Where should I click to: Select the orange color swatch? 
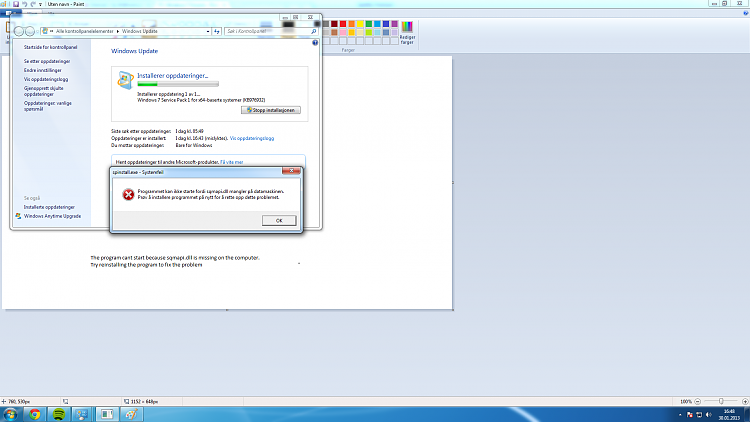coord(352,24)
